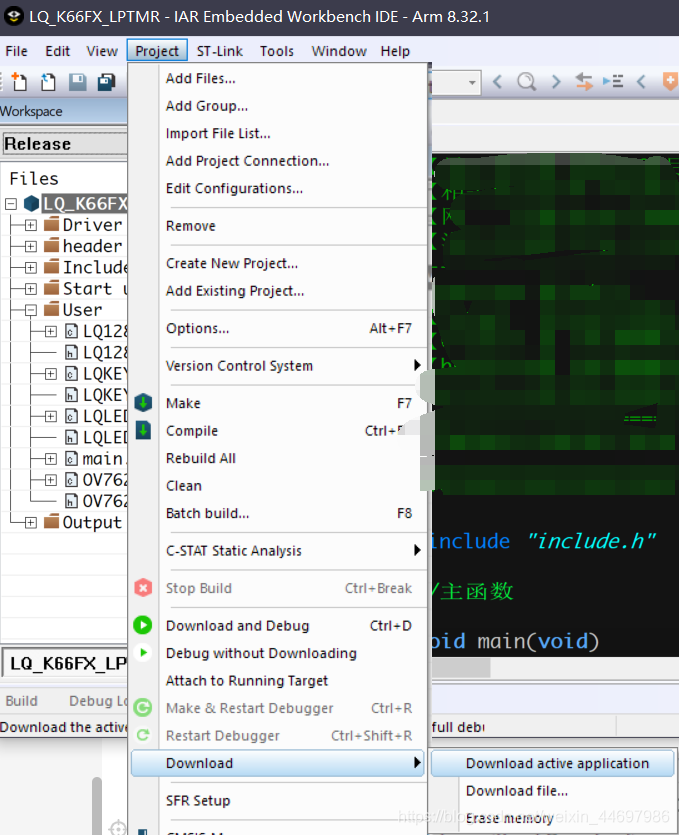Select Attach to Running Target
The width and height of the screenshot is (679, 835).
[279, 681]
